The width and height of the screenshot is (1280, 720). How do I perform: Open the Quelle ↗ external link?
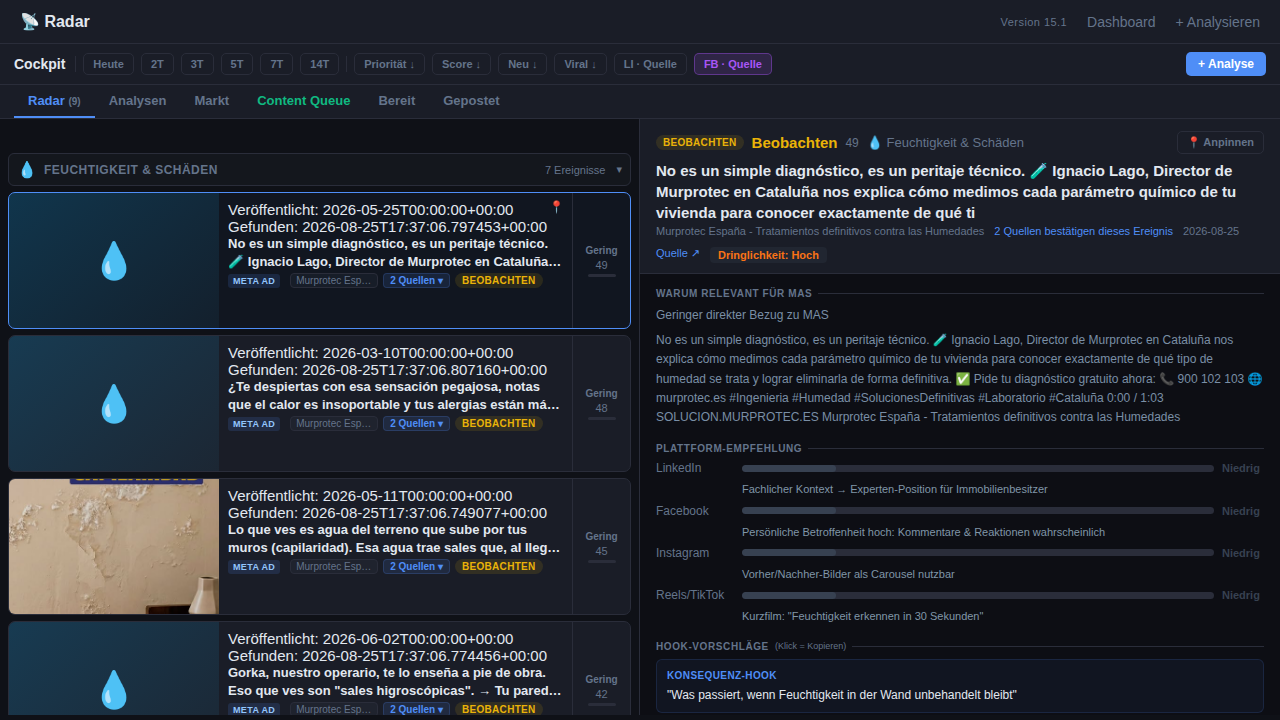677,254
